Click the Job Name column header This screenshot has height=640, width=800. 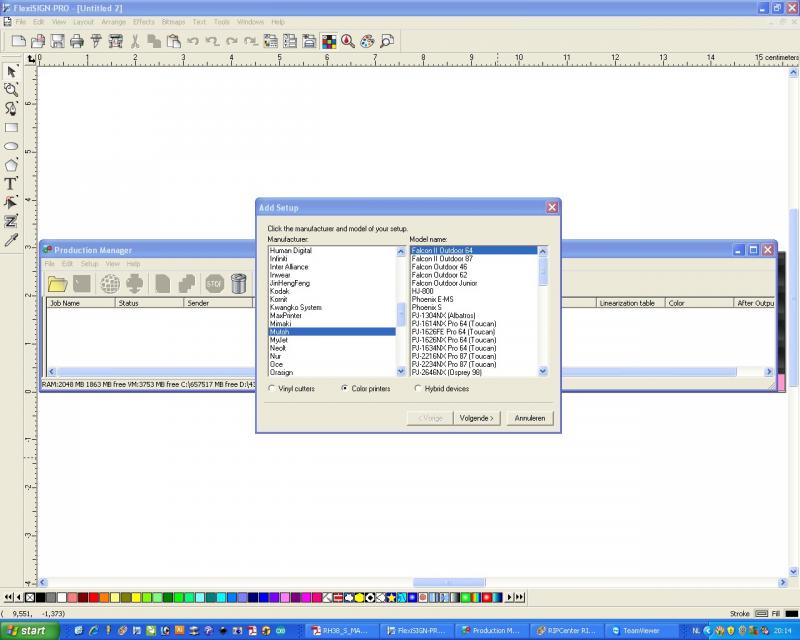click(x=81, y=303)
